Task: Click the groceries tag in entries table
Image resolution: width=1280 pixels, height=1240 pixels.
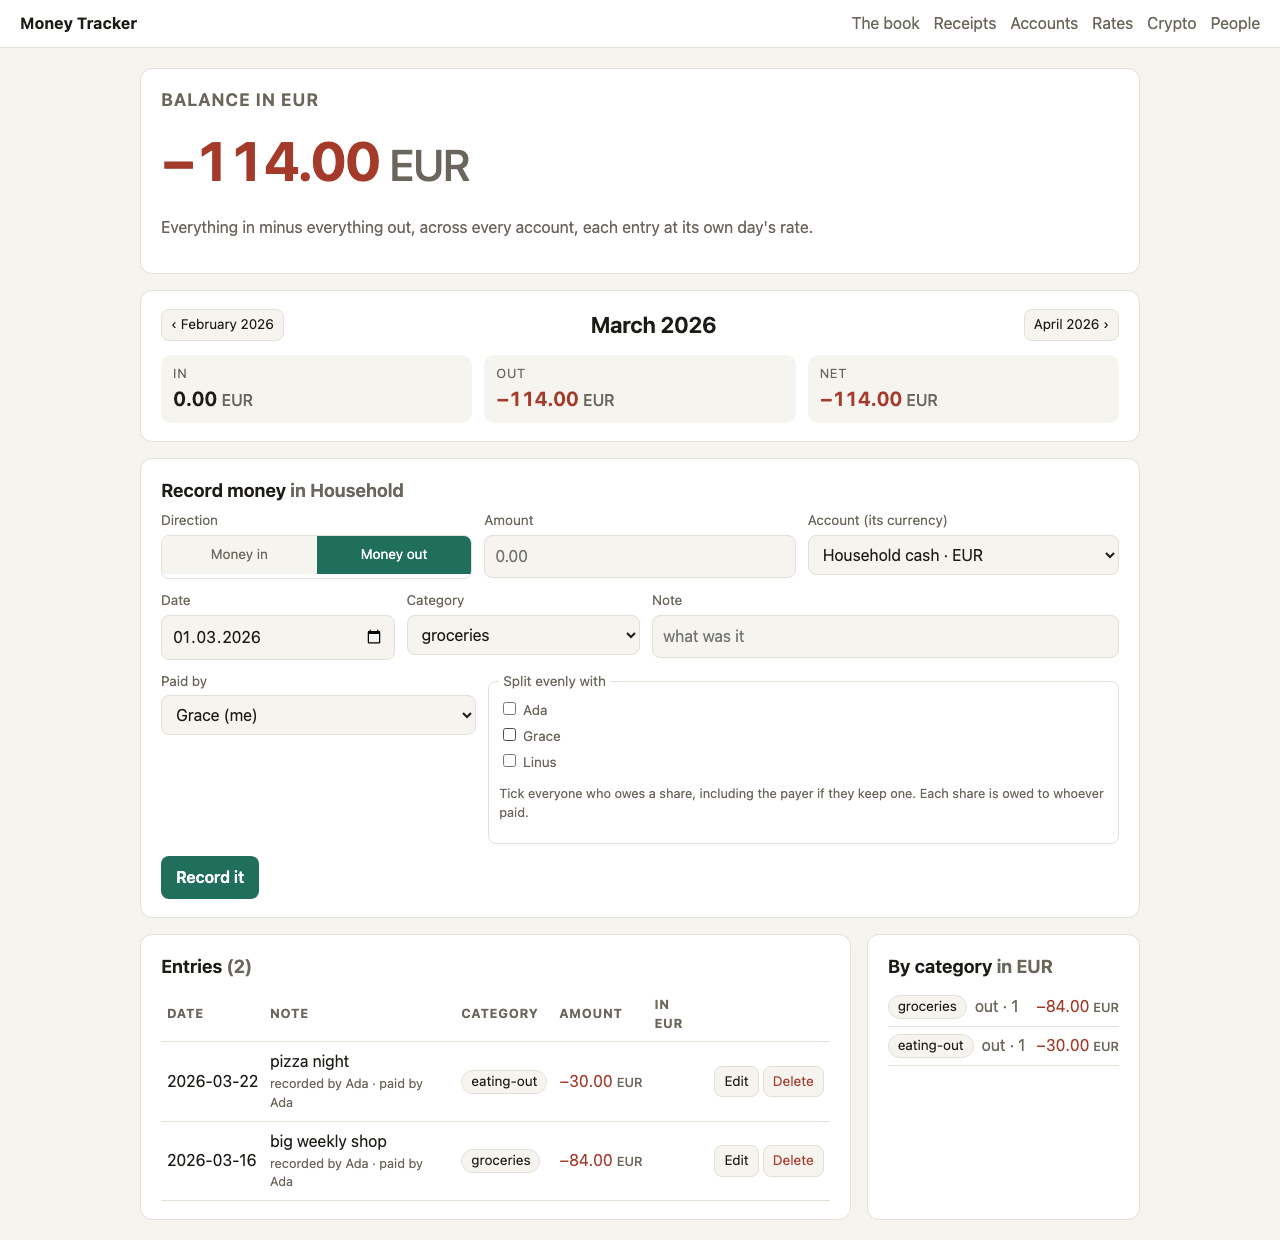Action: pyautogui.click(x=500, y=1160)
